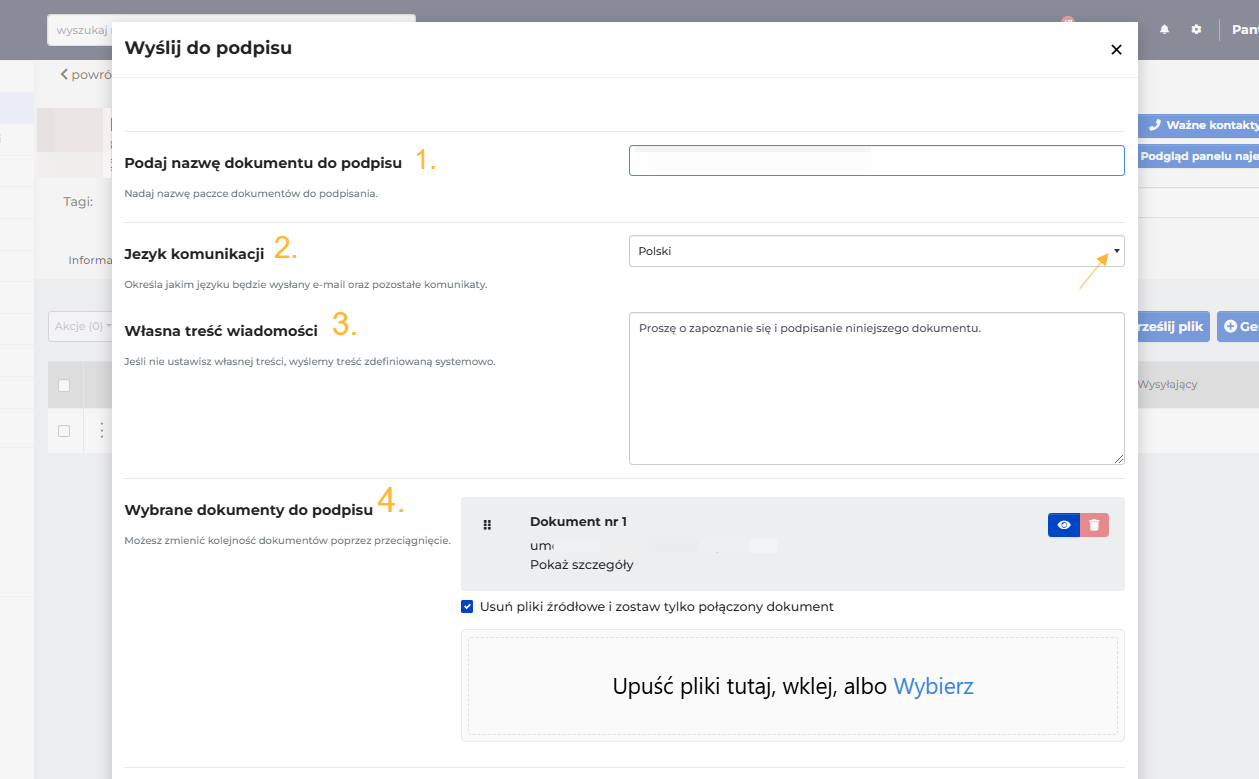Viewport: 1259px width, 779px height.
Task: Grab the drag handle of Dokument nr 1
Action: click(488, 525)
